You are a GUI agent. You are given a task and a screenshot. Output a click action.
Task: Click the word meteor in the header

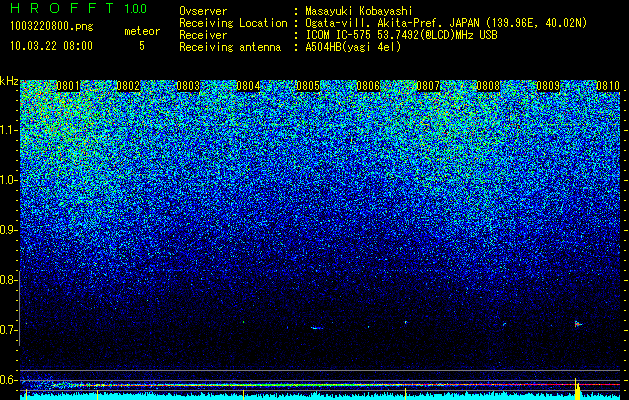click(142, 31)
